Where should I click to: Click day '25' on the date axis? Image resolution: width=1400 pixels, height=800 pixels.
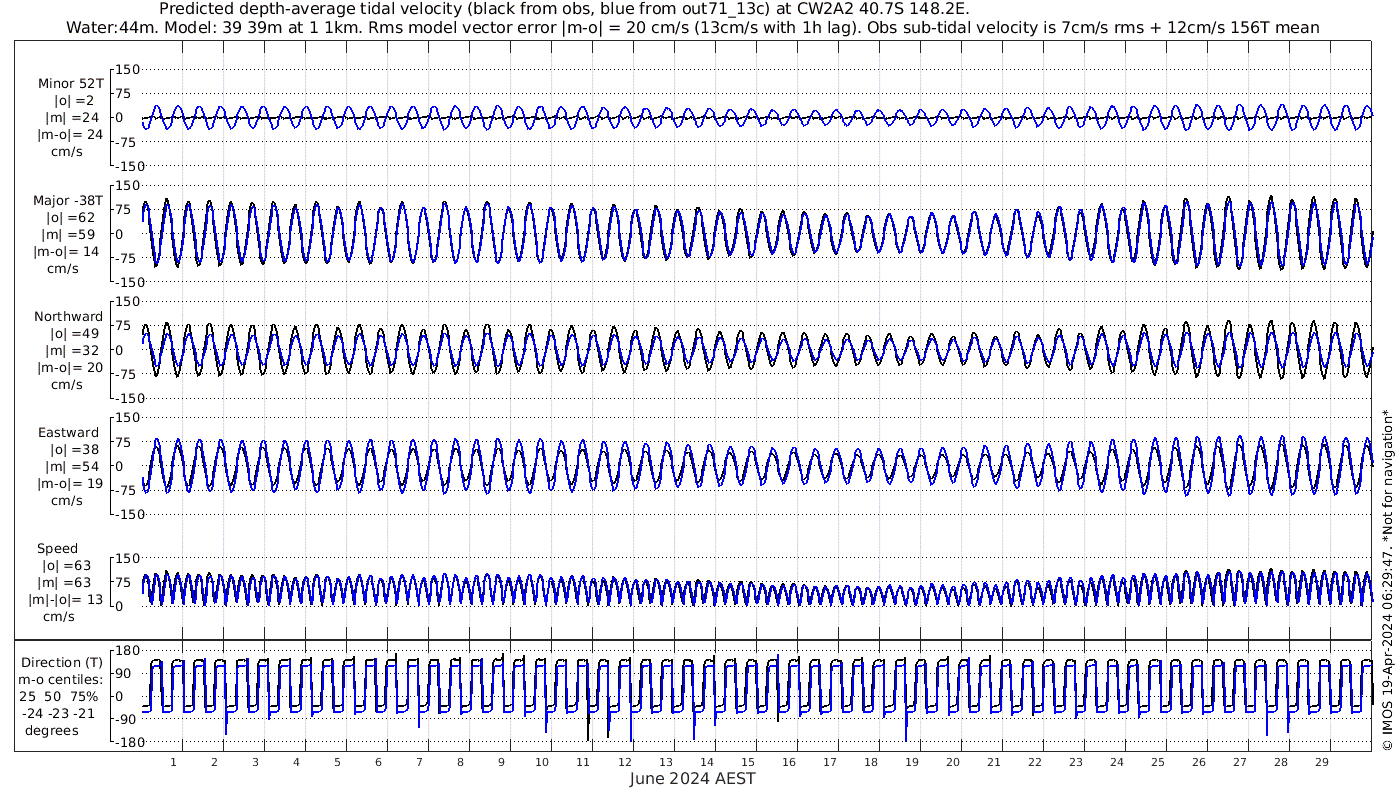[1157, 762]
